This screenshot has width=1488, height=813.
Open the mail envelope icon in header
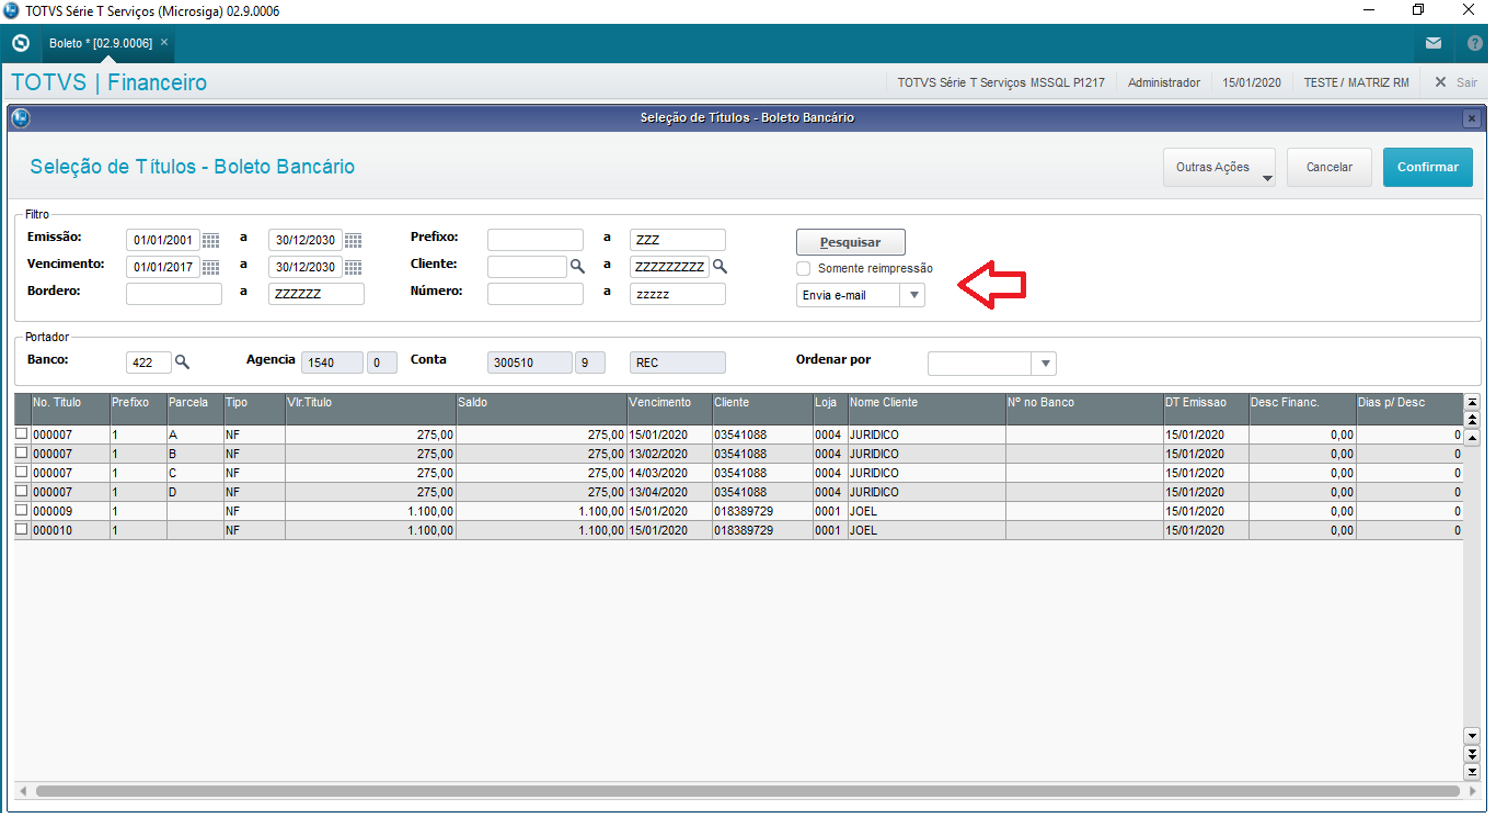(x=1433, y=43)
